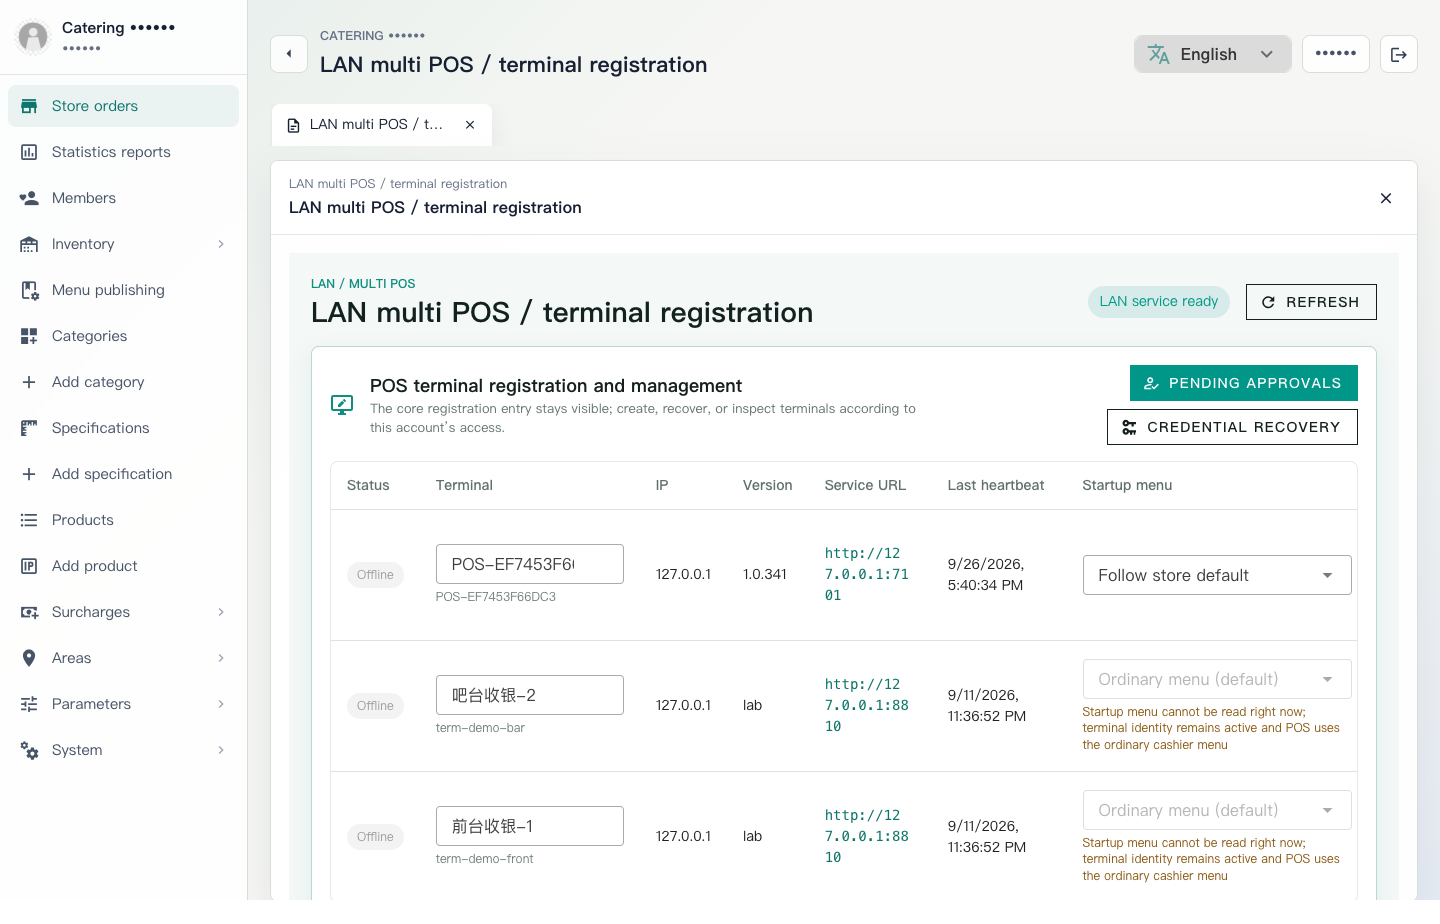
Task: Expand the System submenu chevron
Action: click(221, 750)
